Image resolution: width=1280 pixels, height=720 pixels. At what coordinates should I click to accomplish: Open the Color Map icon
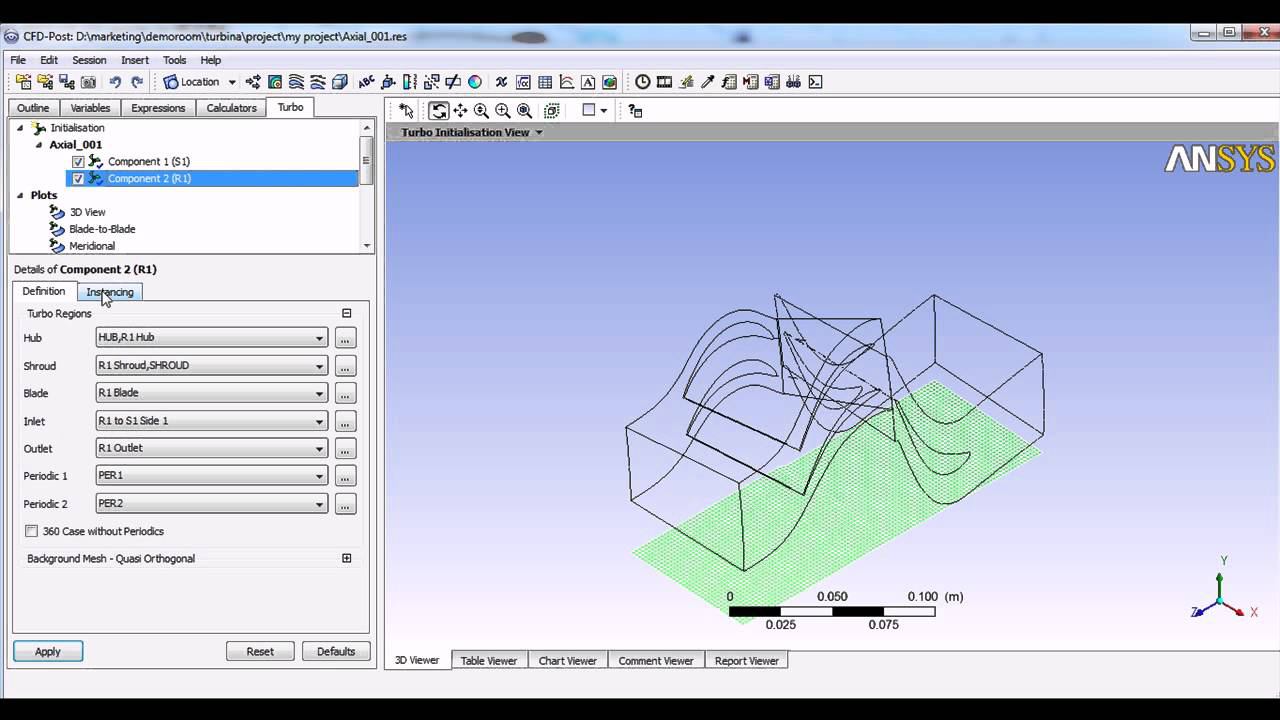(475, 82)
